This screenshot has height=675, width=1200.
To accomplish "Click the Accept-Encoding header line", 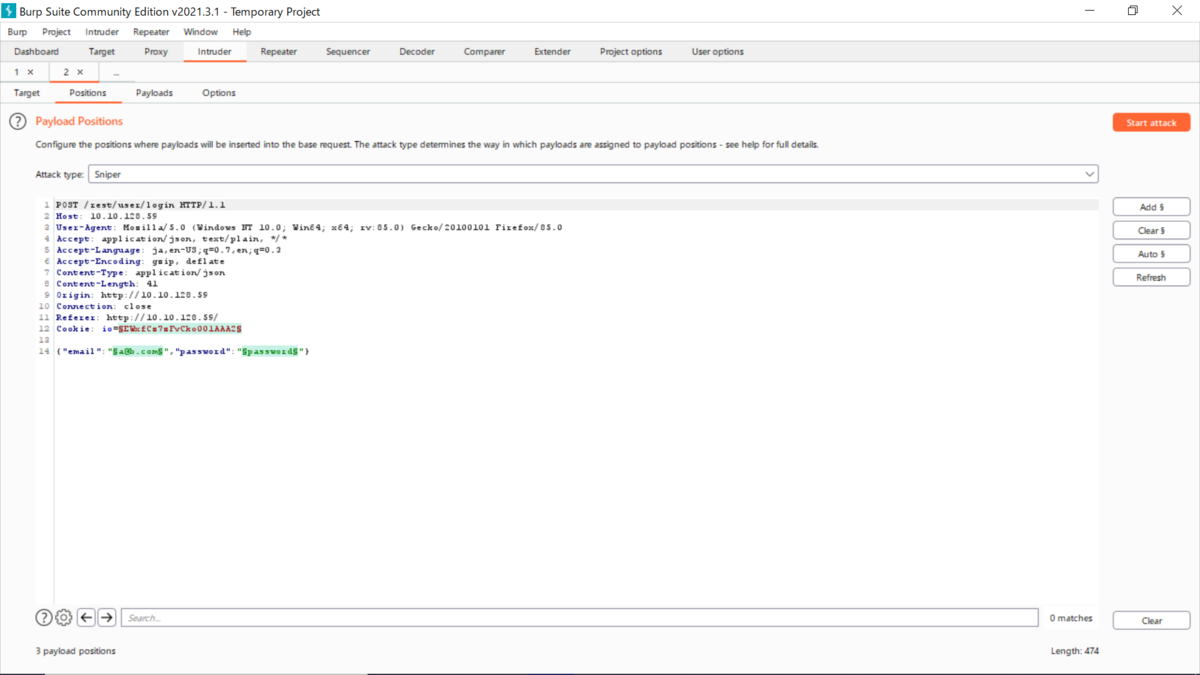I will (x=140, y=261).
